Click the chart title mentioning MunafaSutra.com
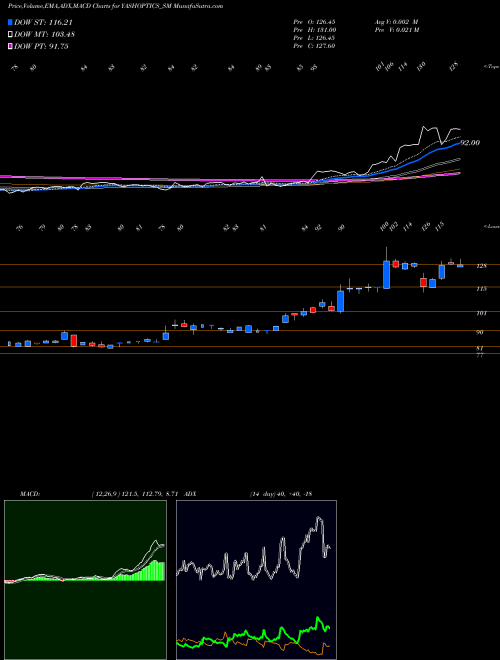Viewport: 500px width, 660px height. point(115,6)
